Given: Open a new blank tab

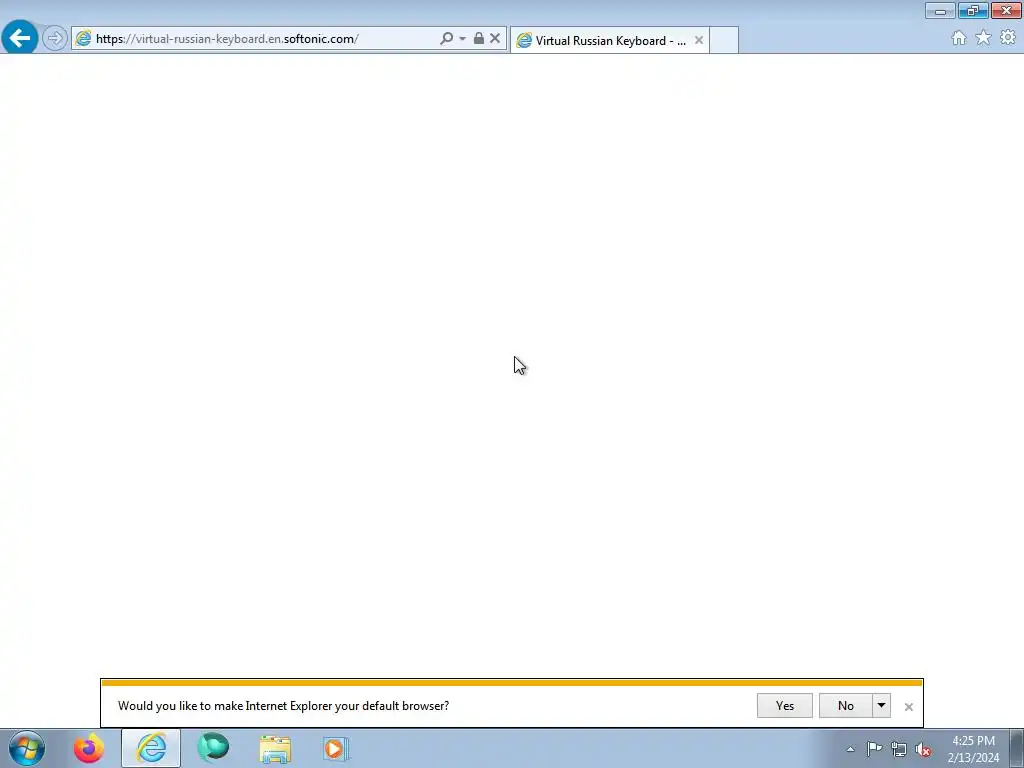Looking at the screenshot, I should [x=724, y=40].
